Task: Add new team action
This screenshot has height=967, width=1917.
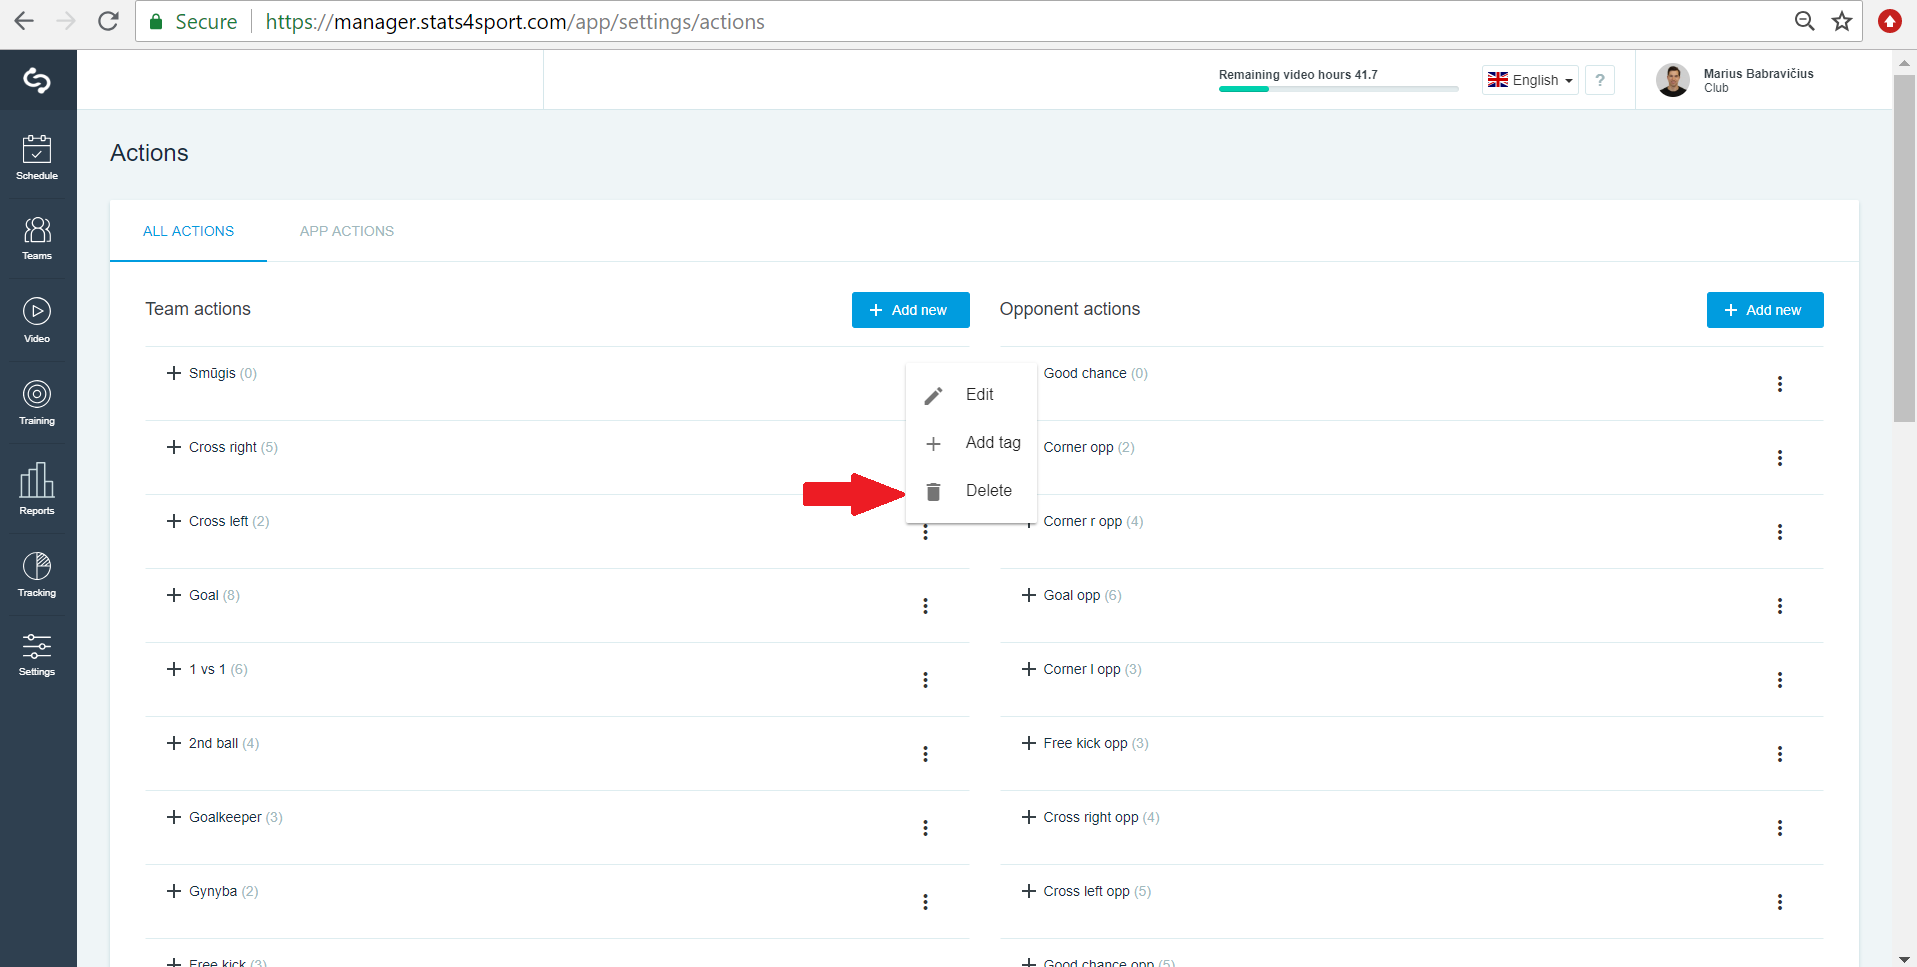Action: (x=910, y=310)
